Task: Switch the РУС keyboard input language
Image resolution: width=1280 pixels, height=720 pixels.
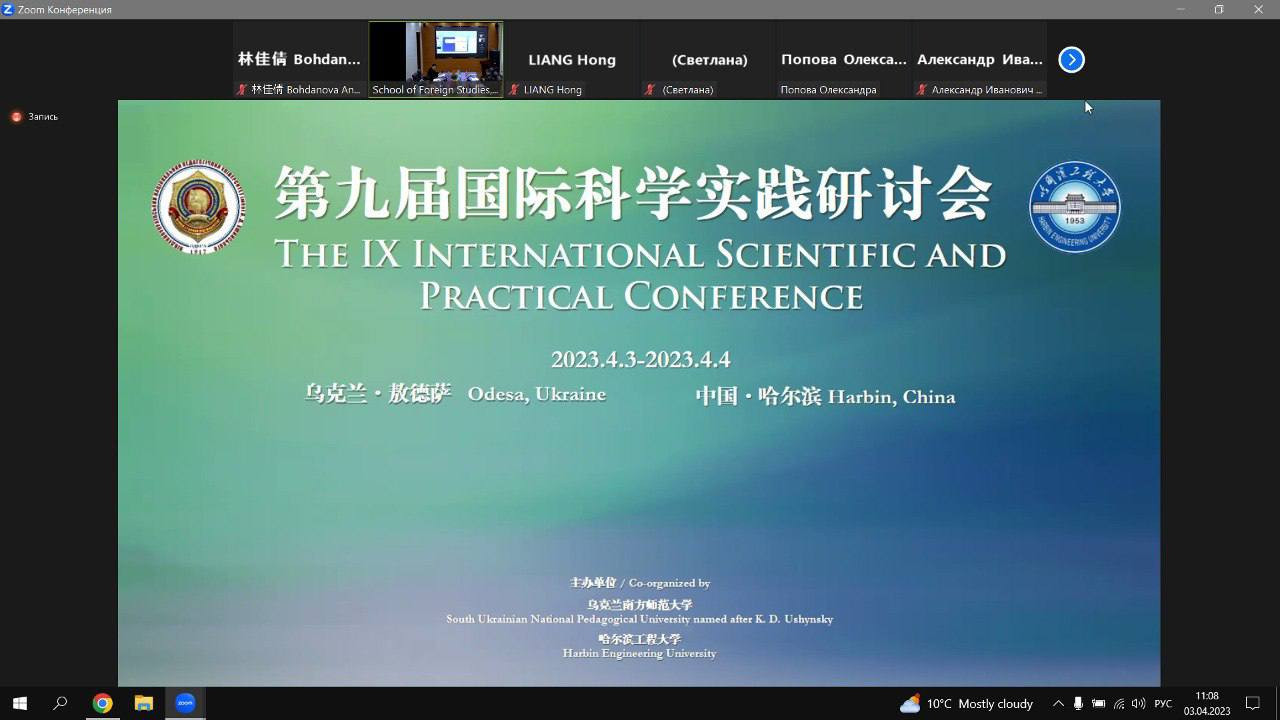Action: click(1163, 704)
